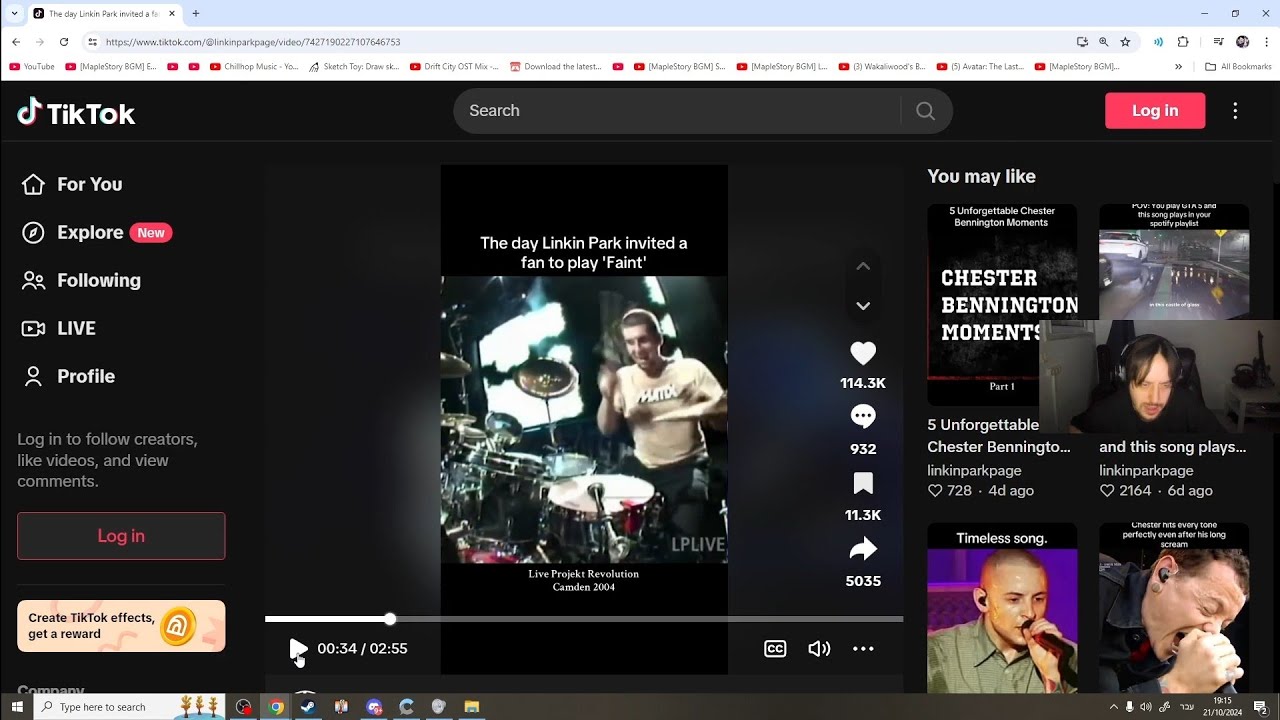The image size is (1280, 720).
Task: Click the sidebar outlined Log in button
Action: pos(121,536)
